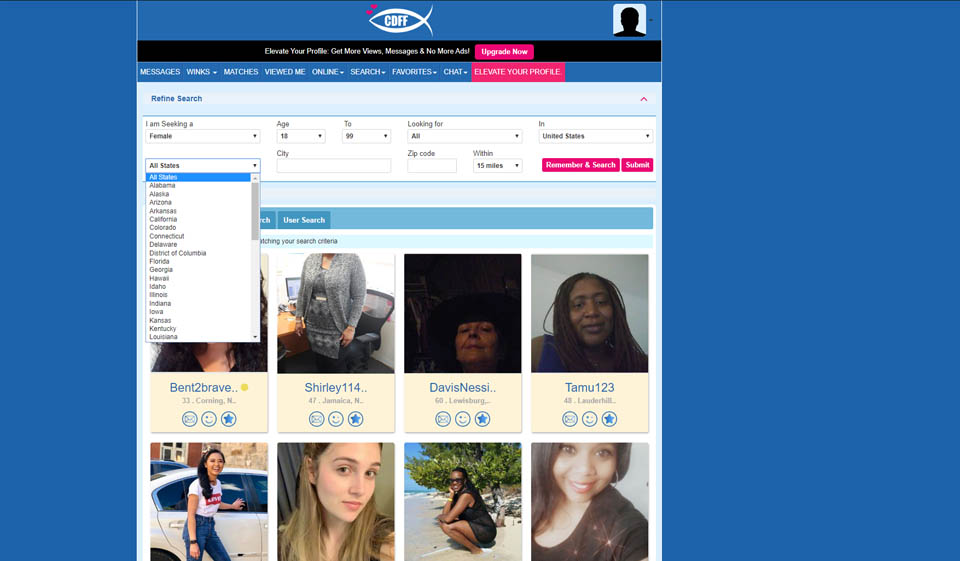960x561 pixels.
Task: Add Tamu123 to favorites via star
Action: pyautogui.click(x=609, y=419)
